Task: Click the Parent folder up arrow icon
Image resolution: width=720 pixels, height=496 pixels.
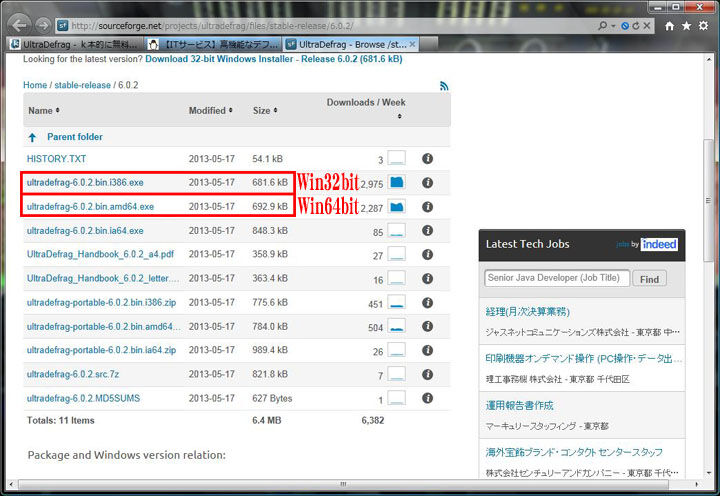Action: 32,137
